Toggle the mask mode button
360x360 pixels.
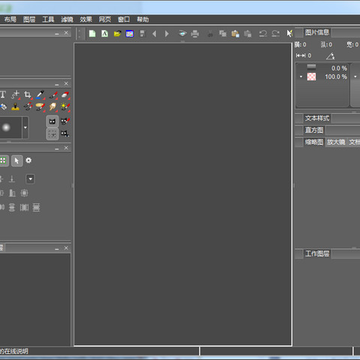[x=52, y=121]
